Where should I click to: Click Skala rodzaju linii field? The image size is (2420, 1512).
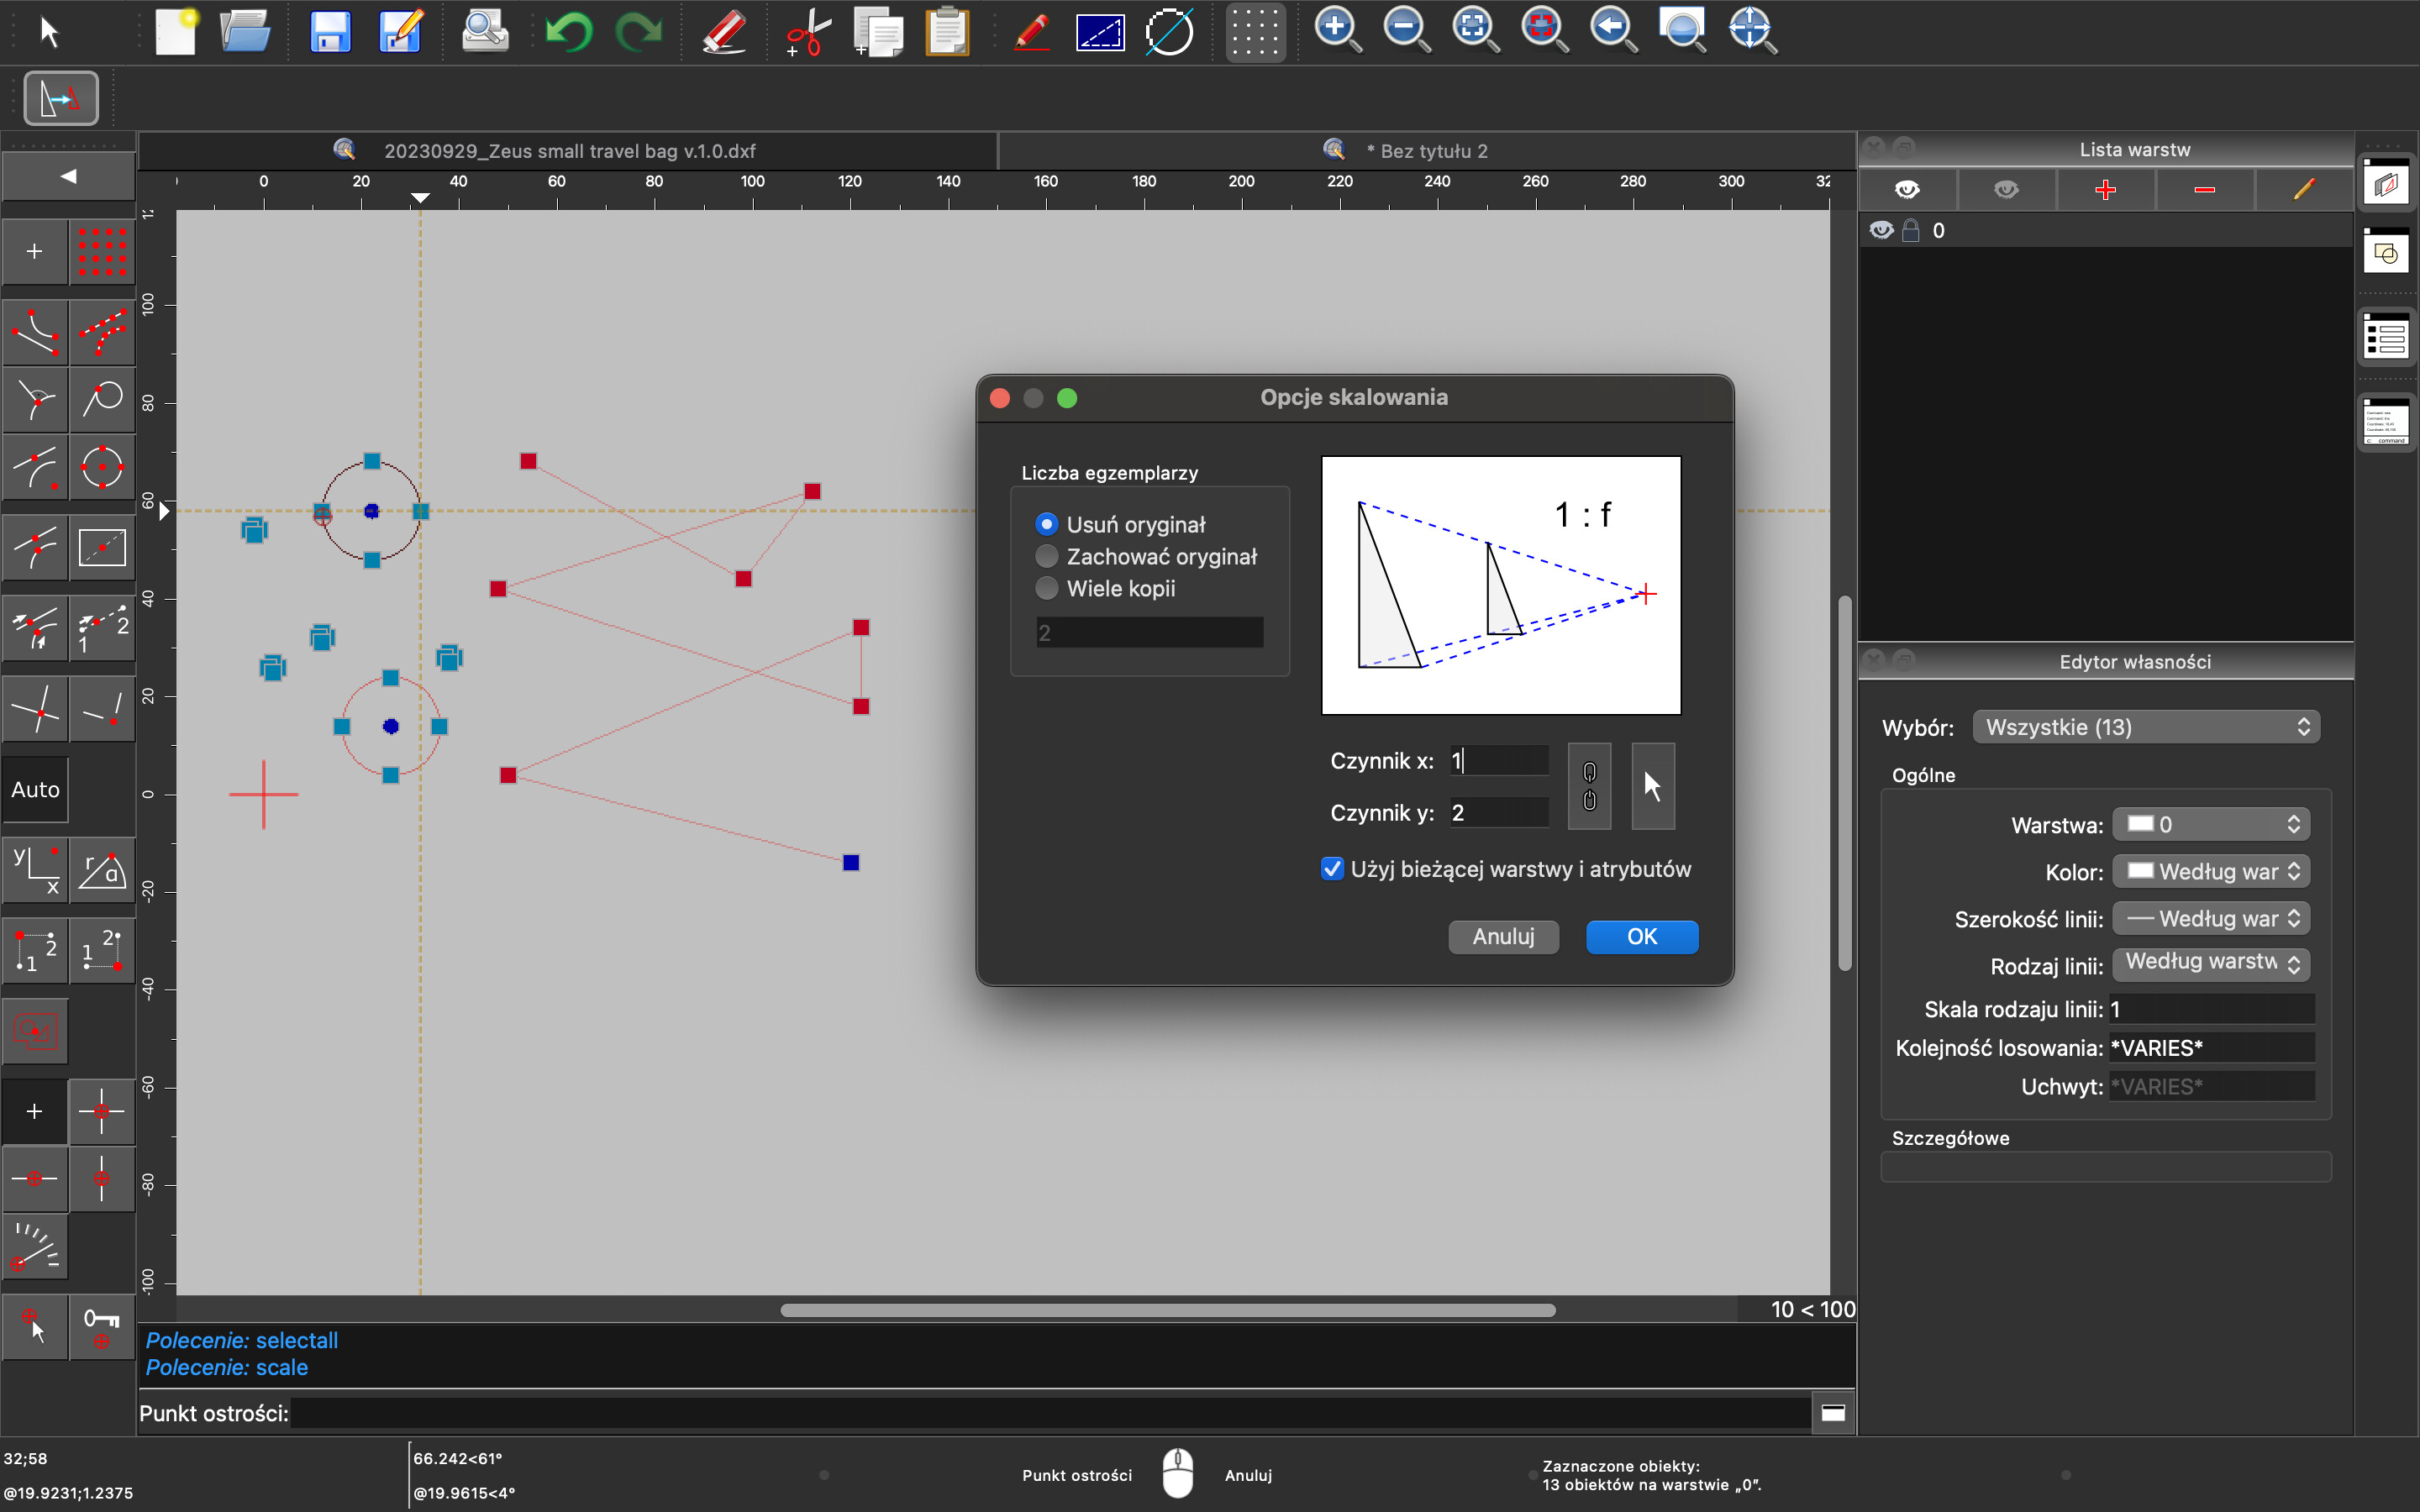[x=2212, y=1009]
